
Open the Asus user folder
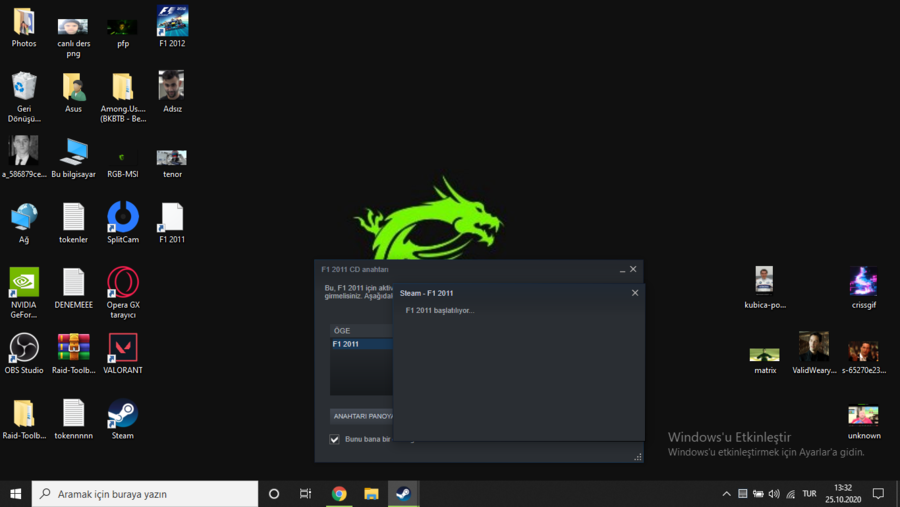[x=73, y=92]
